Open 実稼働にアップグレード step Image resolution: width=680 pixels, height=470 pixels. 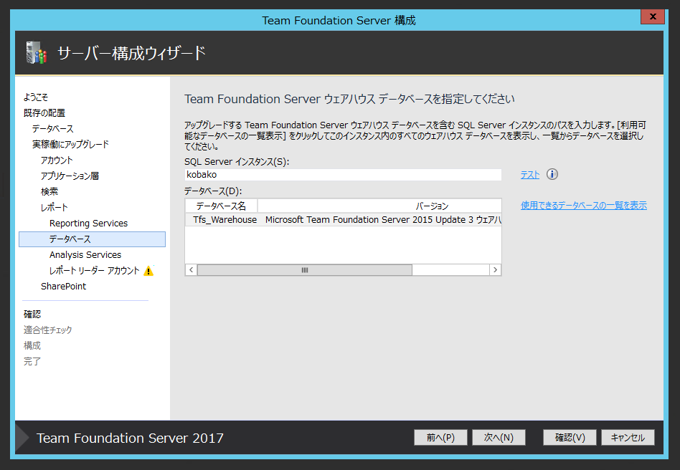70,144
